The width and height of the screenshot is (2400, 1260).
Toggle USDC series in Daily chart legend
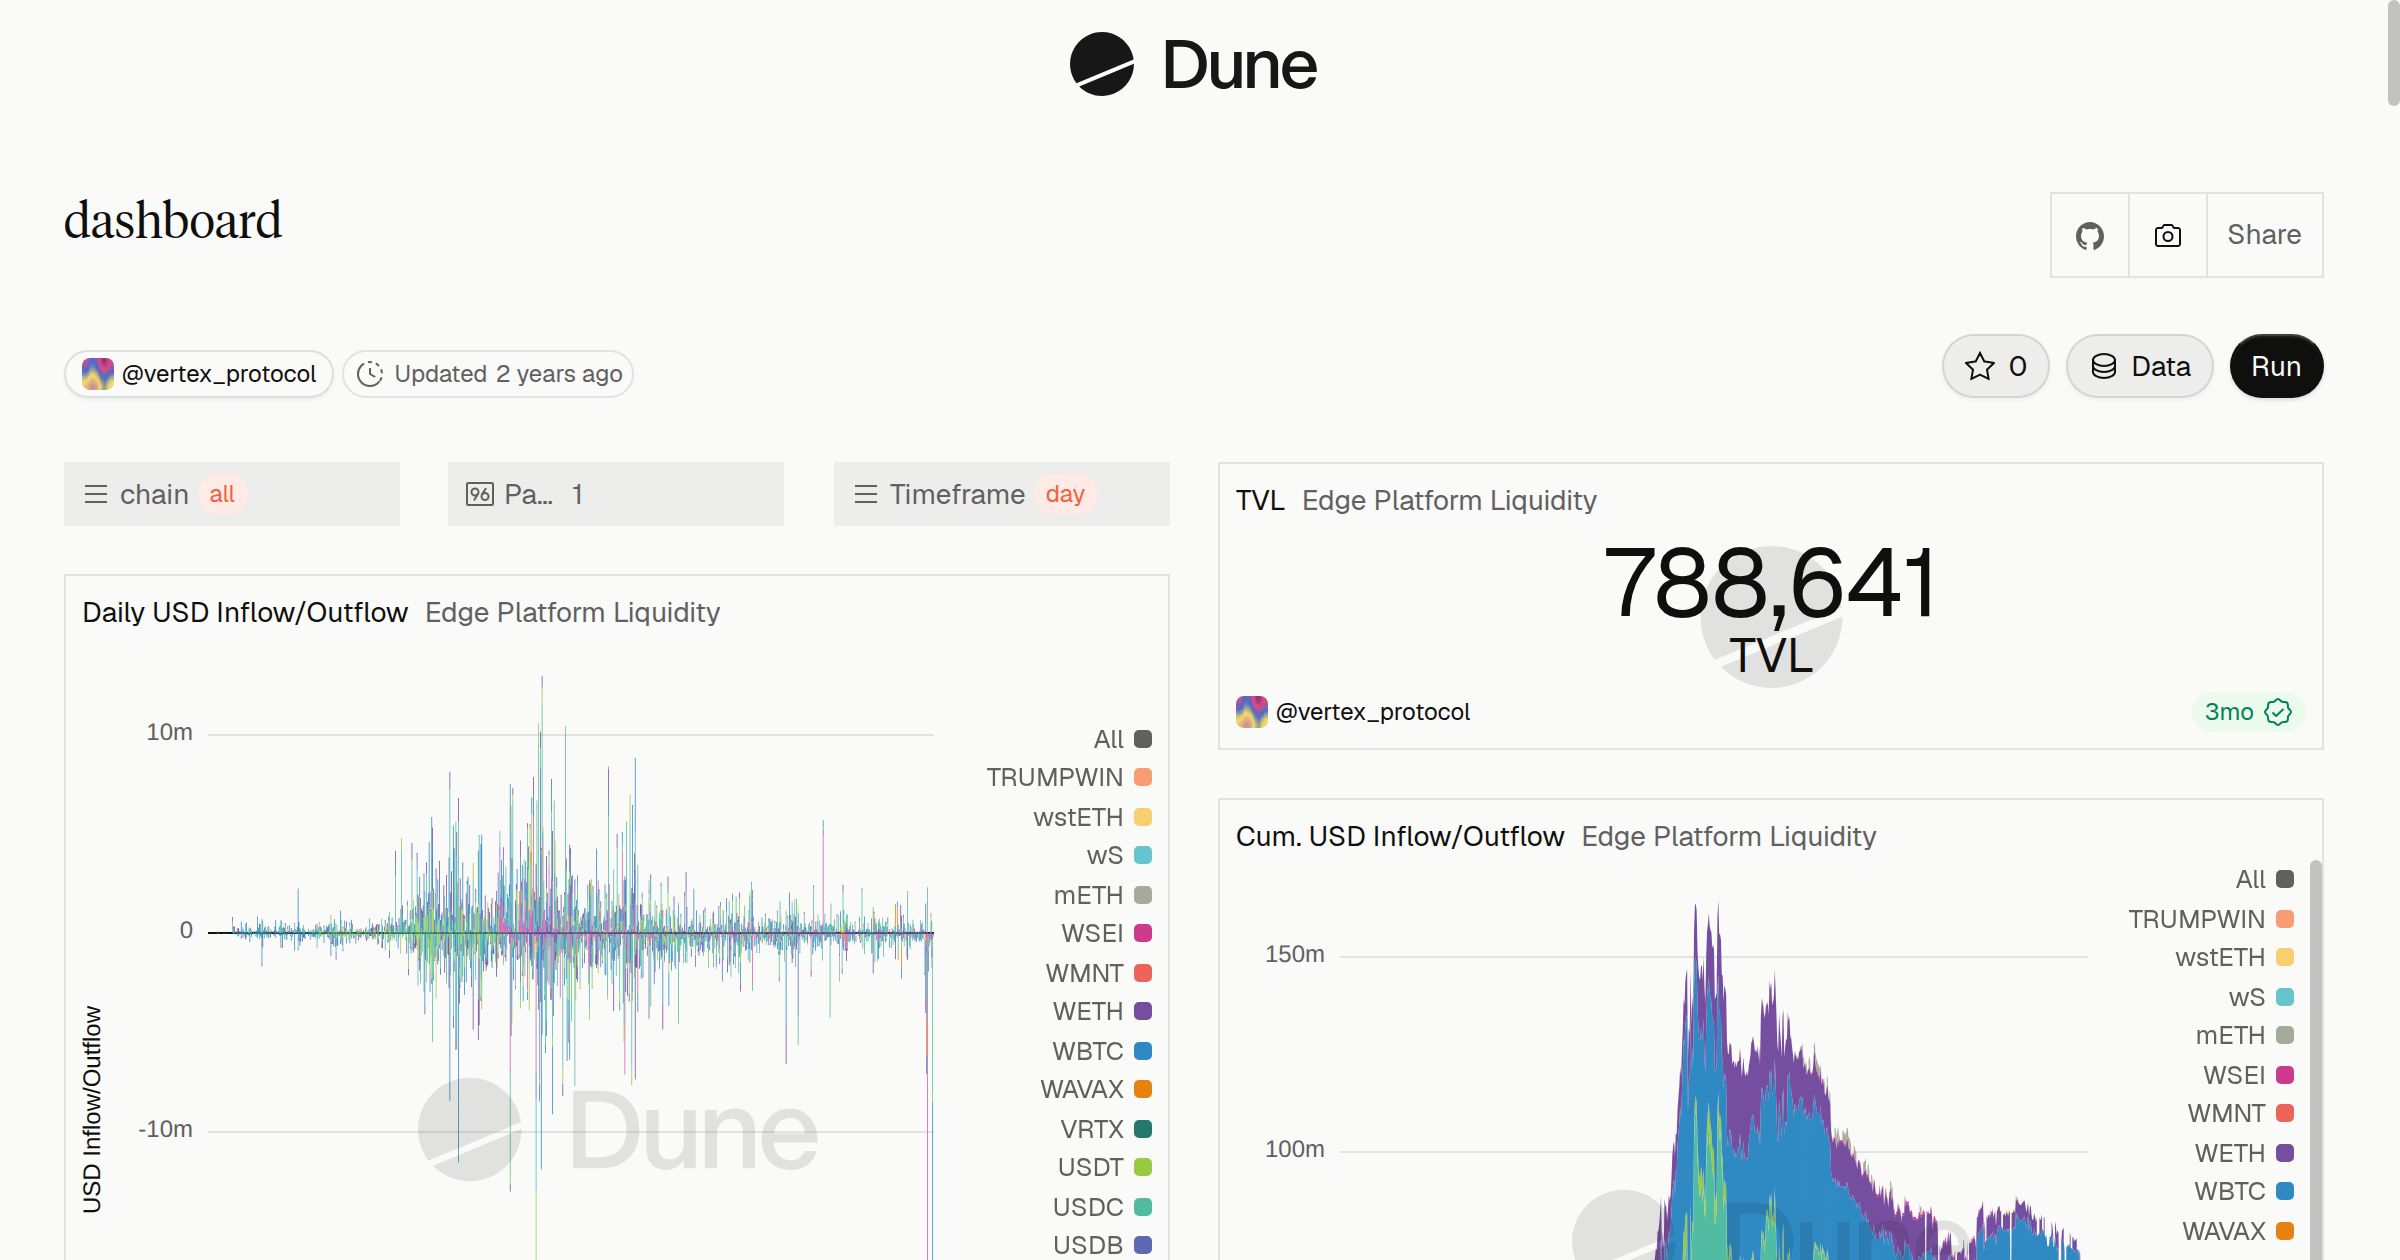pyautogui.click(x=1102, y=1207)
